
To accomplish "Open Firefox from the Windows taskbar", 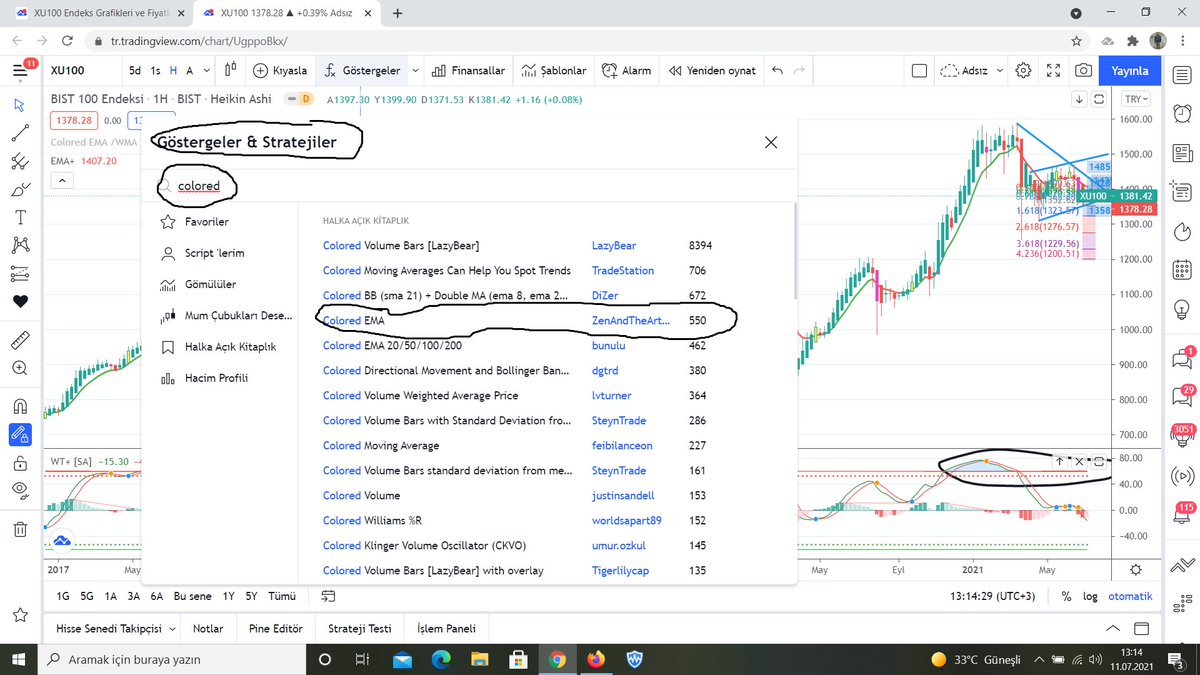I will (x=596, y=660).
